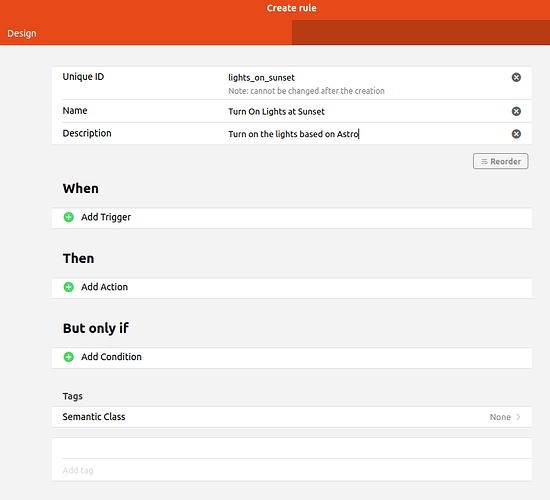Click the None value of Semantic Class
The height and width of the screenshot is (500, 550).
(500, 417)
